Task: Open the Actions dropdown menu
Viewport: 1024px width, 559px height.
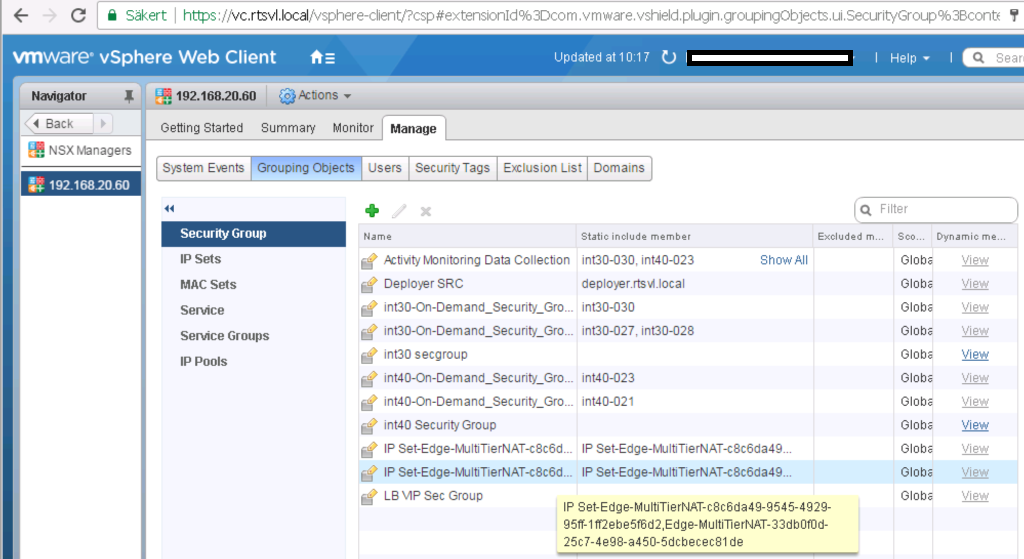Action: point(315,95)
